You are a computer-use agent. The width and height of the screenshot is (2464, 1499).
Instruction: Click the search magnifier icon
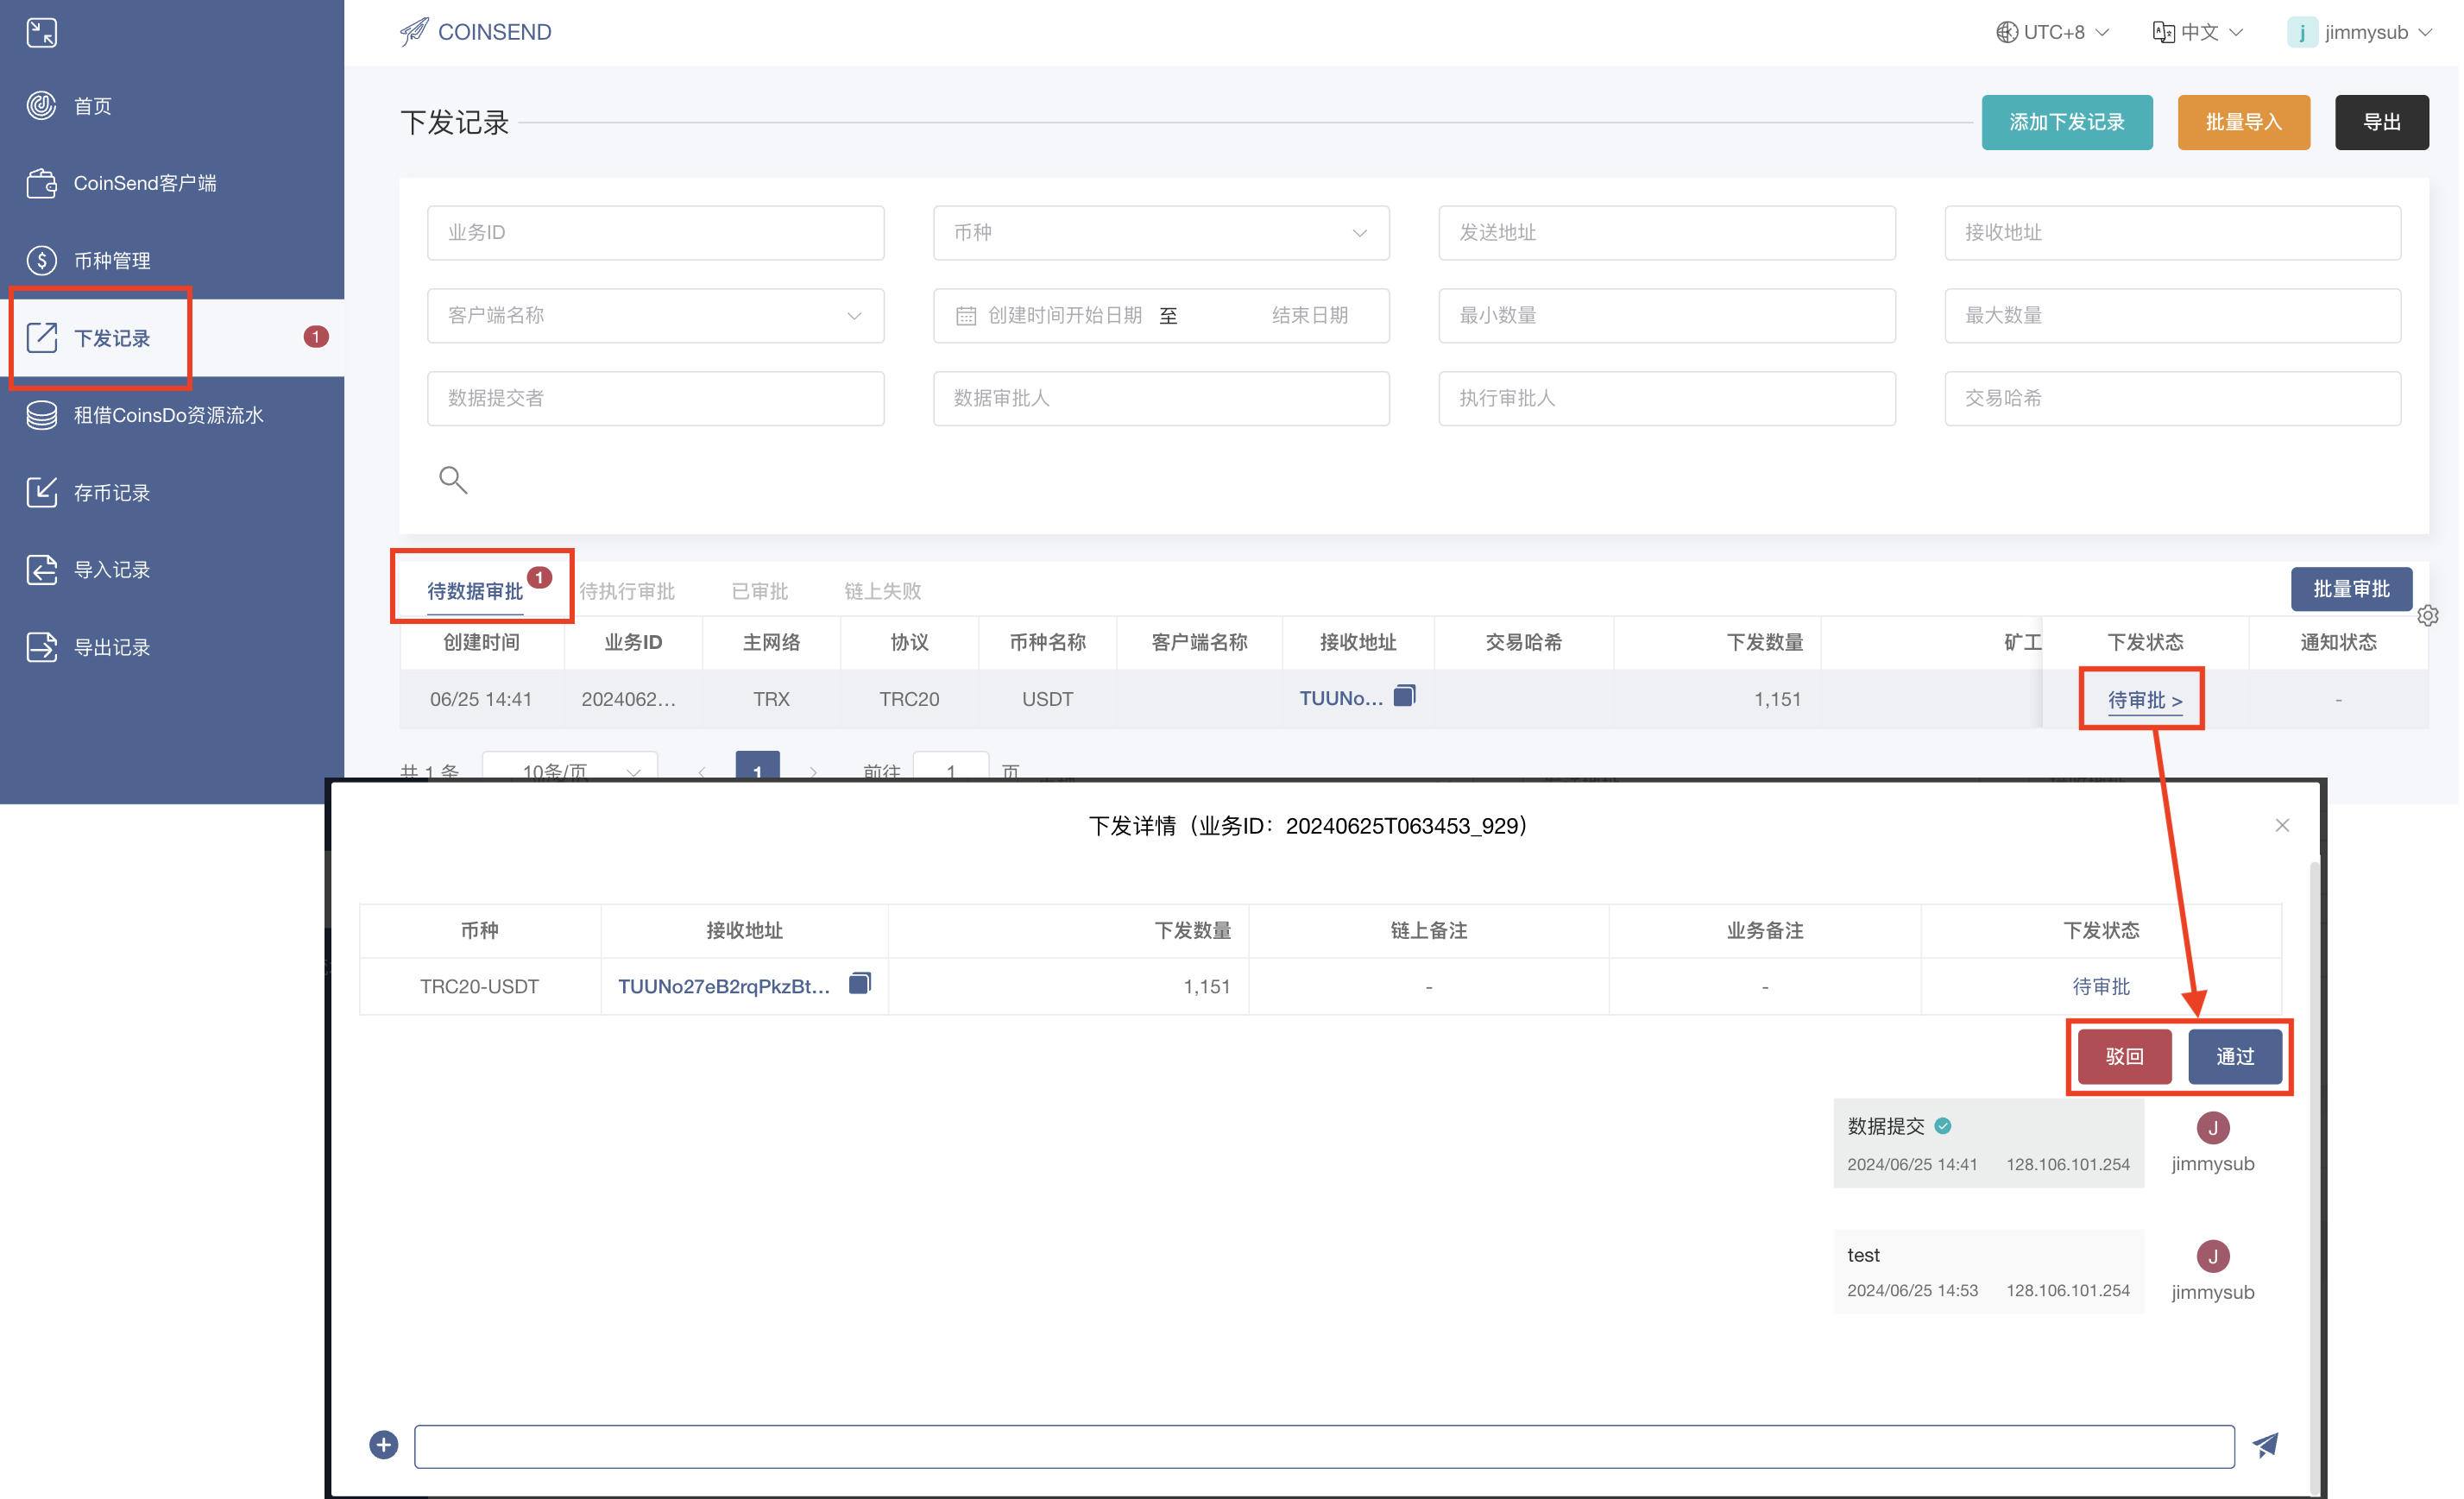coord(453,480)
